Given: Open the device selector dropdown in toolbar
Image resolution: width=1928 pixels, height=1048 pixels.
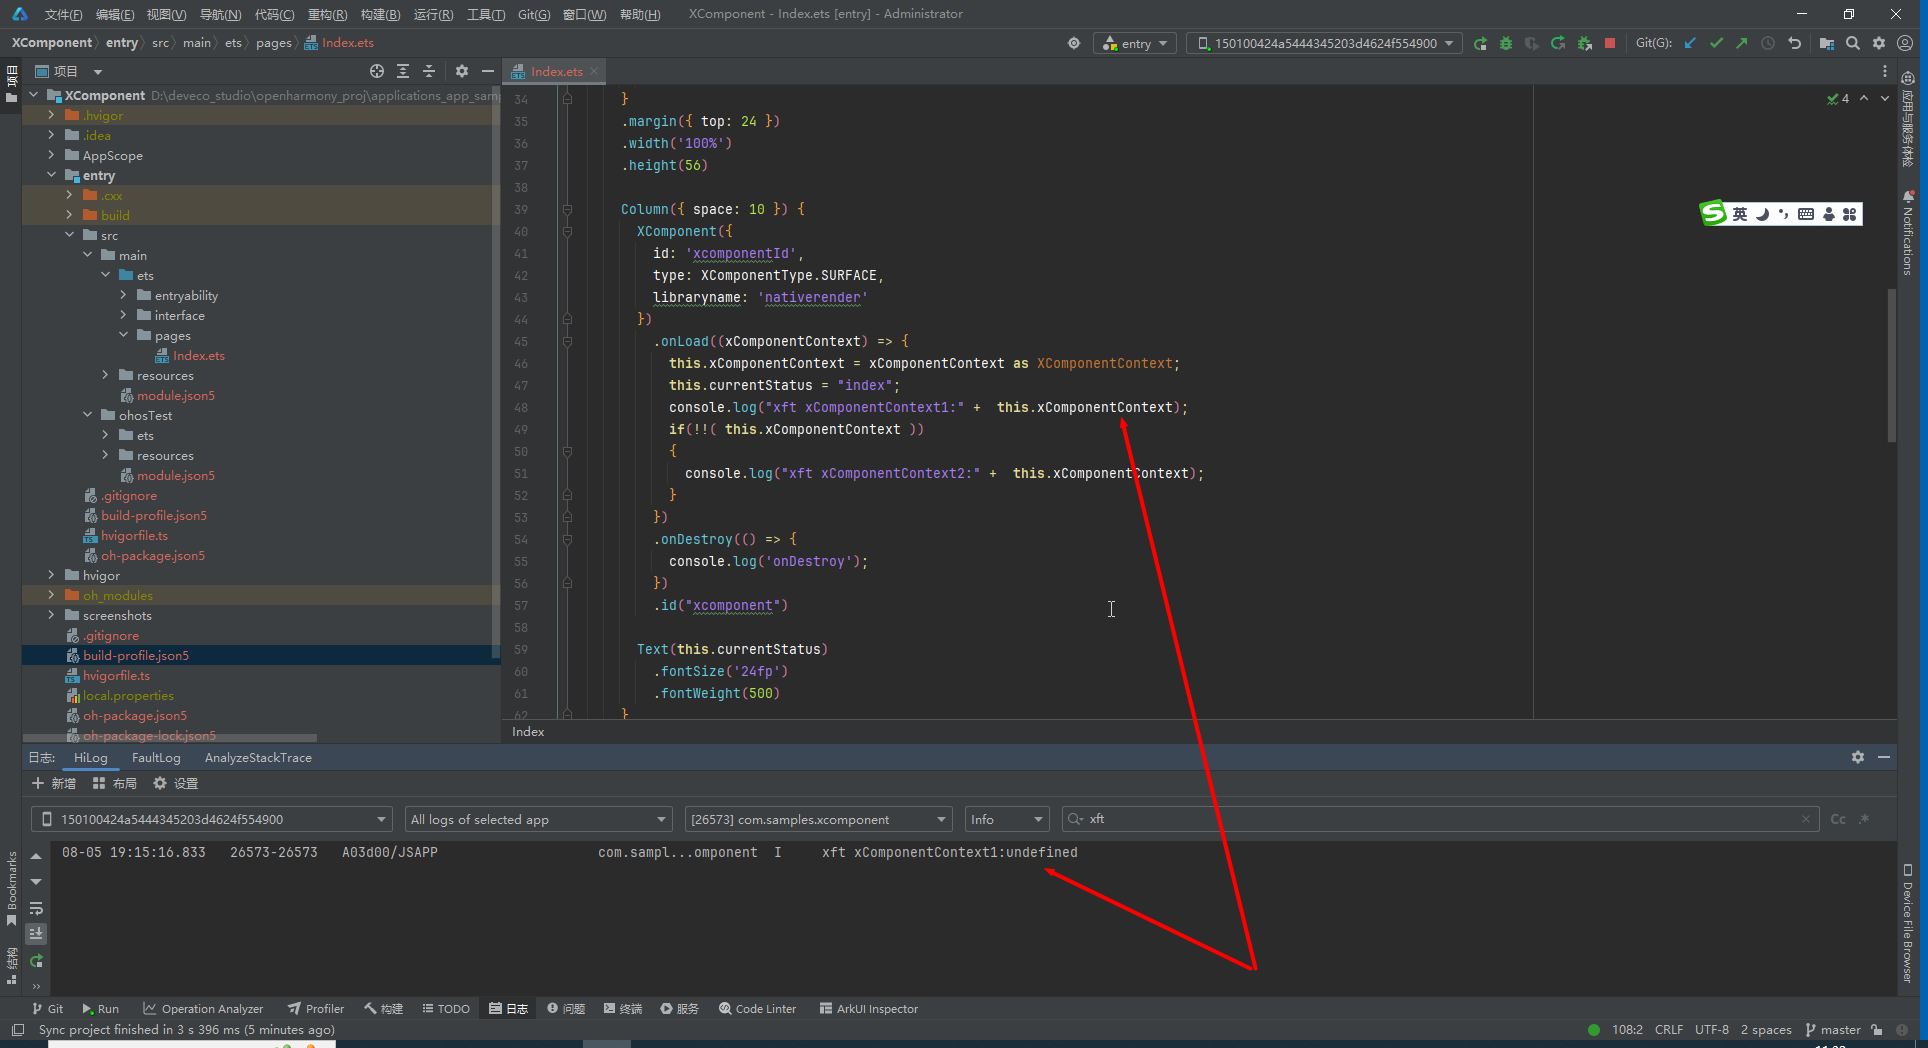Looking at the screenshot, I should [1325, 44].
